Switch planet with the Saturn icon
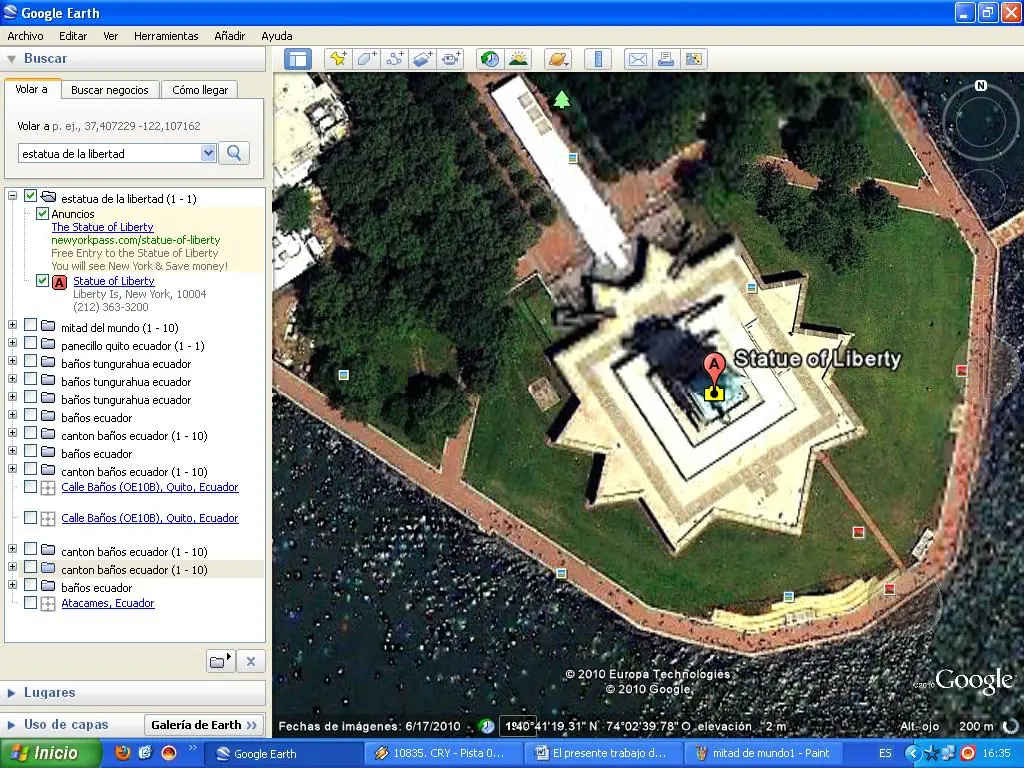This screenshot has width=1024, height=768. (x=558, y=59)
